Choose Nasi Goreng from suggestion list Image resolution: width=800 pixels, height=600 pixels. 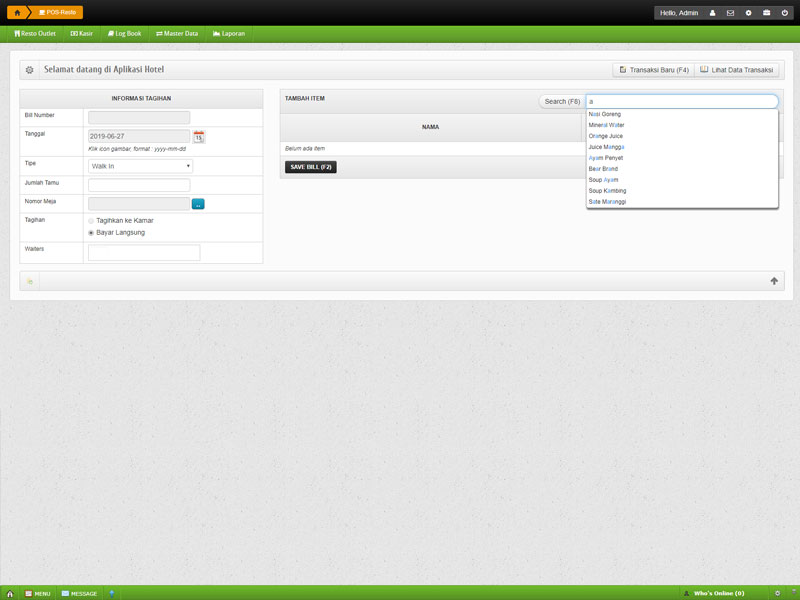605,114
